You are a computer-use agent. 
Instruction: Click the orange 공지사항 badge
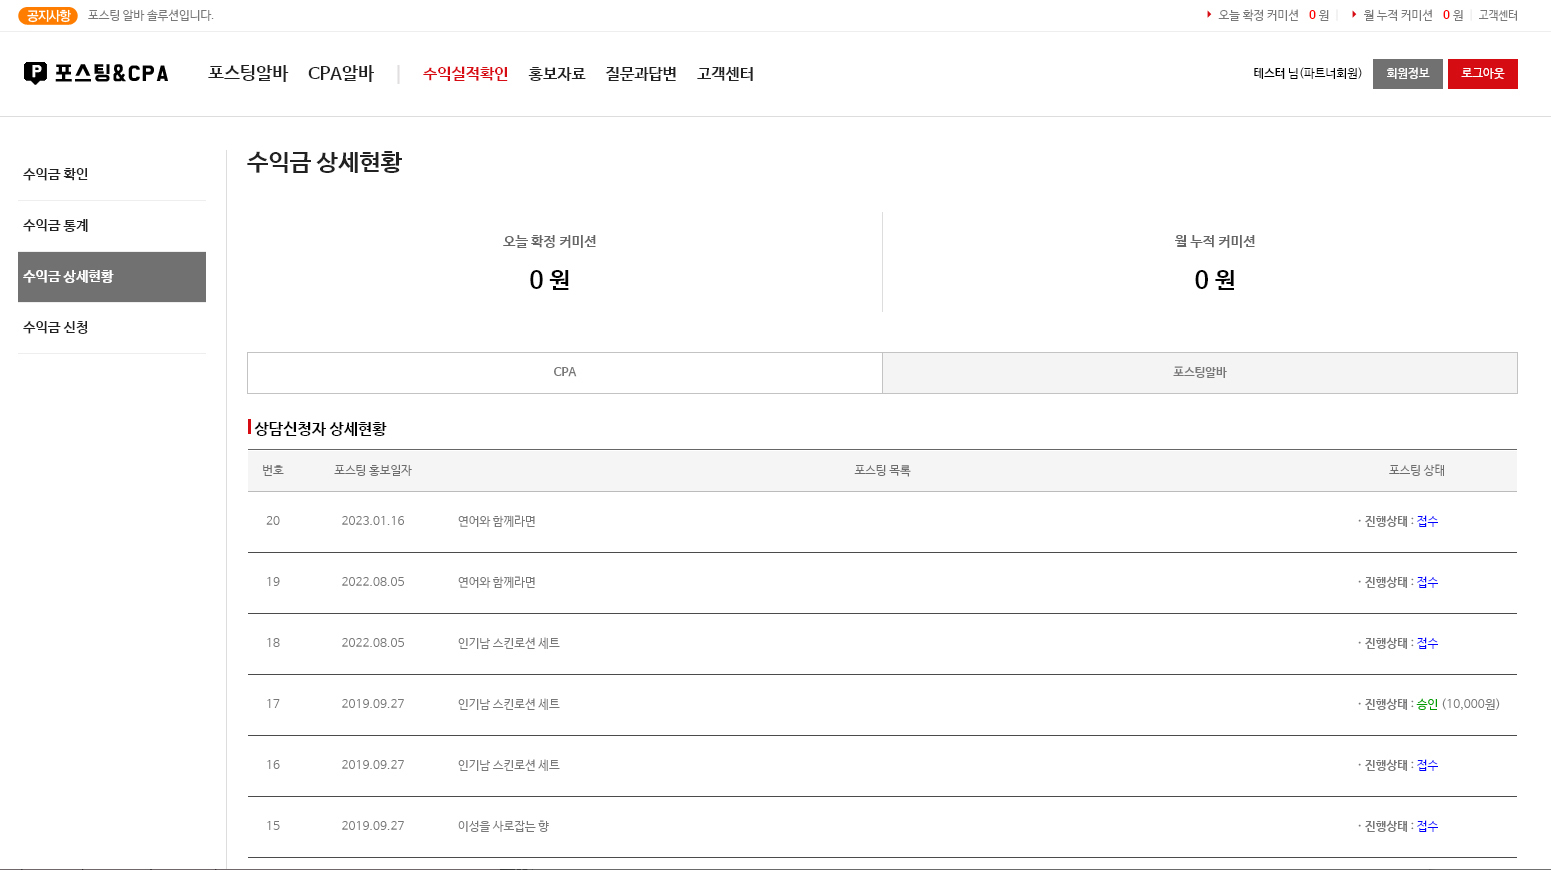point(48,15)
